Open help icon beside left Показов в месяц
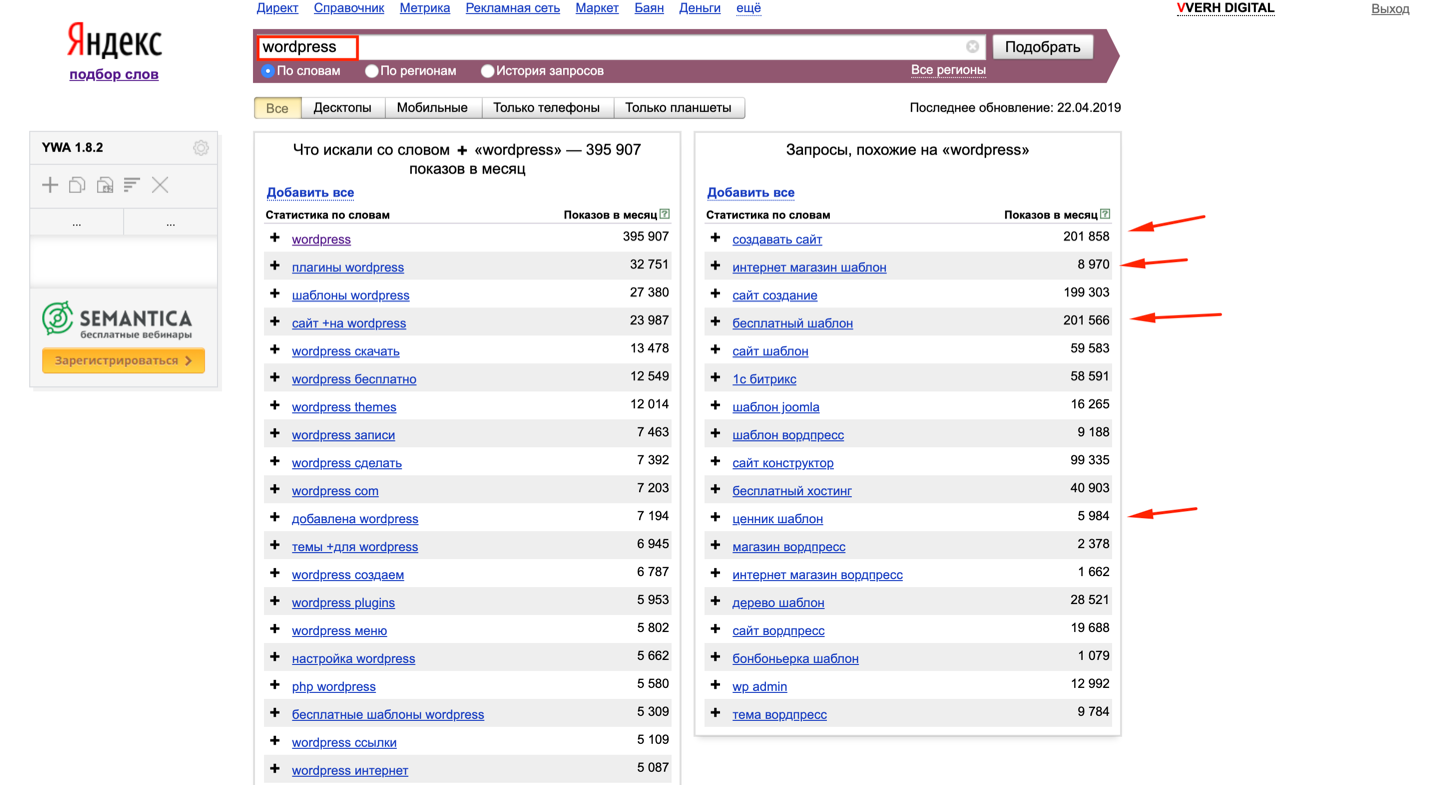1439x785 pixels. click(665, 214)
